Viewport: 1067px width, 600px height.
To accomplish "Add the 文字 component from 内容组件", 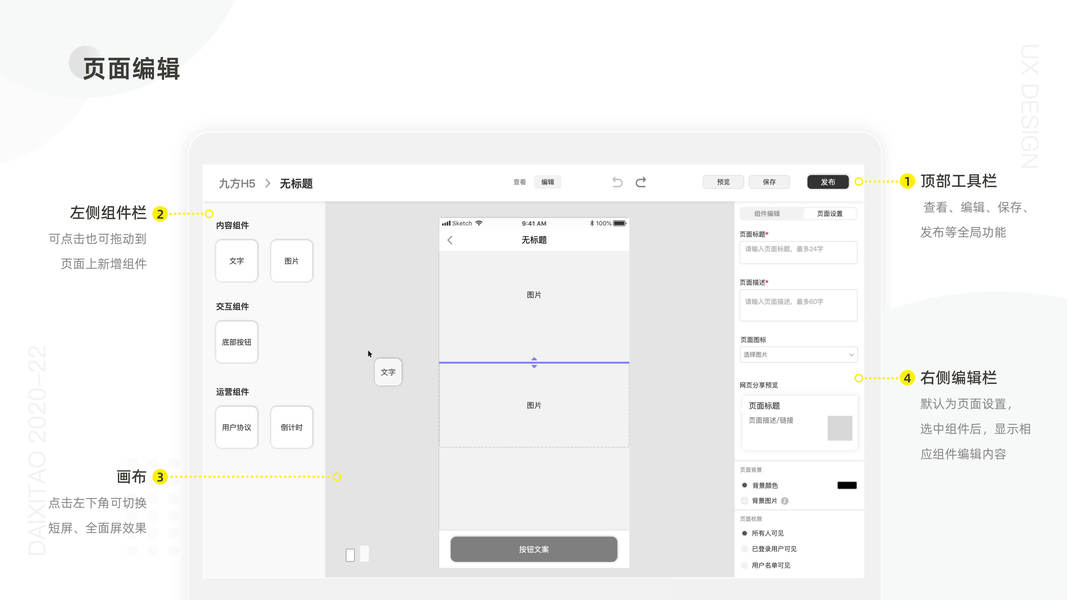I will pyautogui.click(x=237, y=261).
